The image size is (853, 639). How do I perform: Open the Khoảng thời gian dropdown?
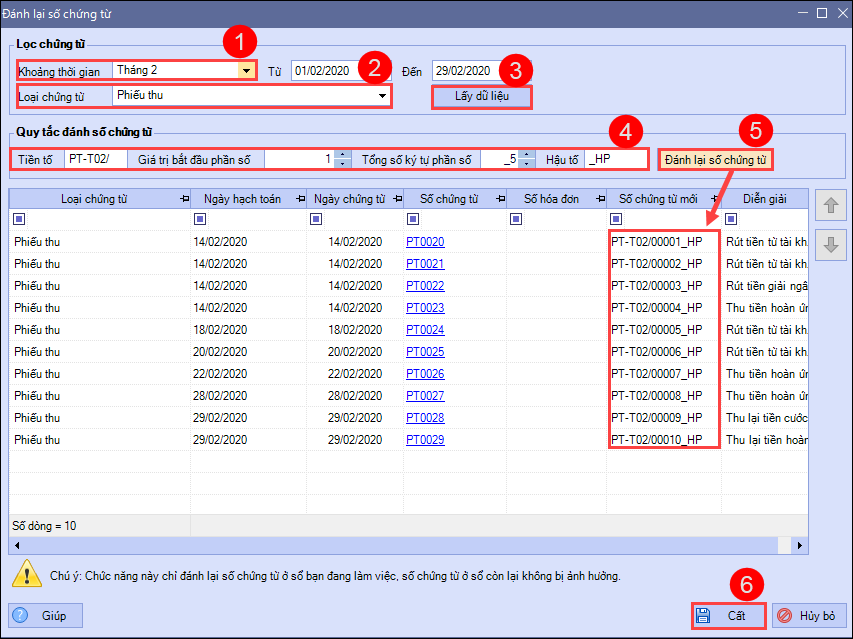coord(246,71)
